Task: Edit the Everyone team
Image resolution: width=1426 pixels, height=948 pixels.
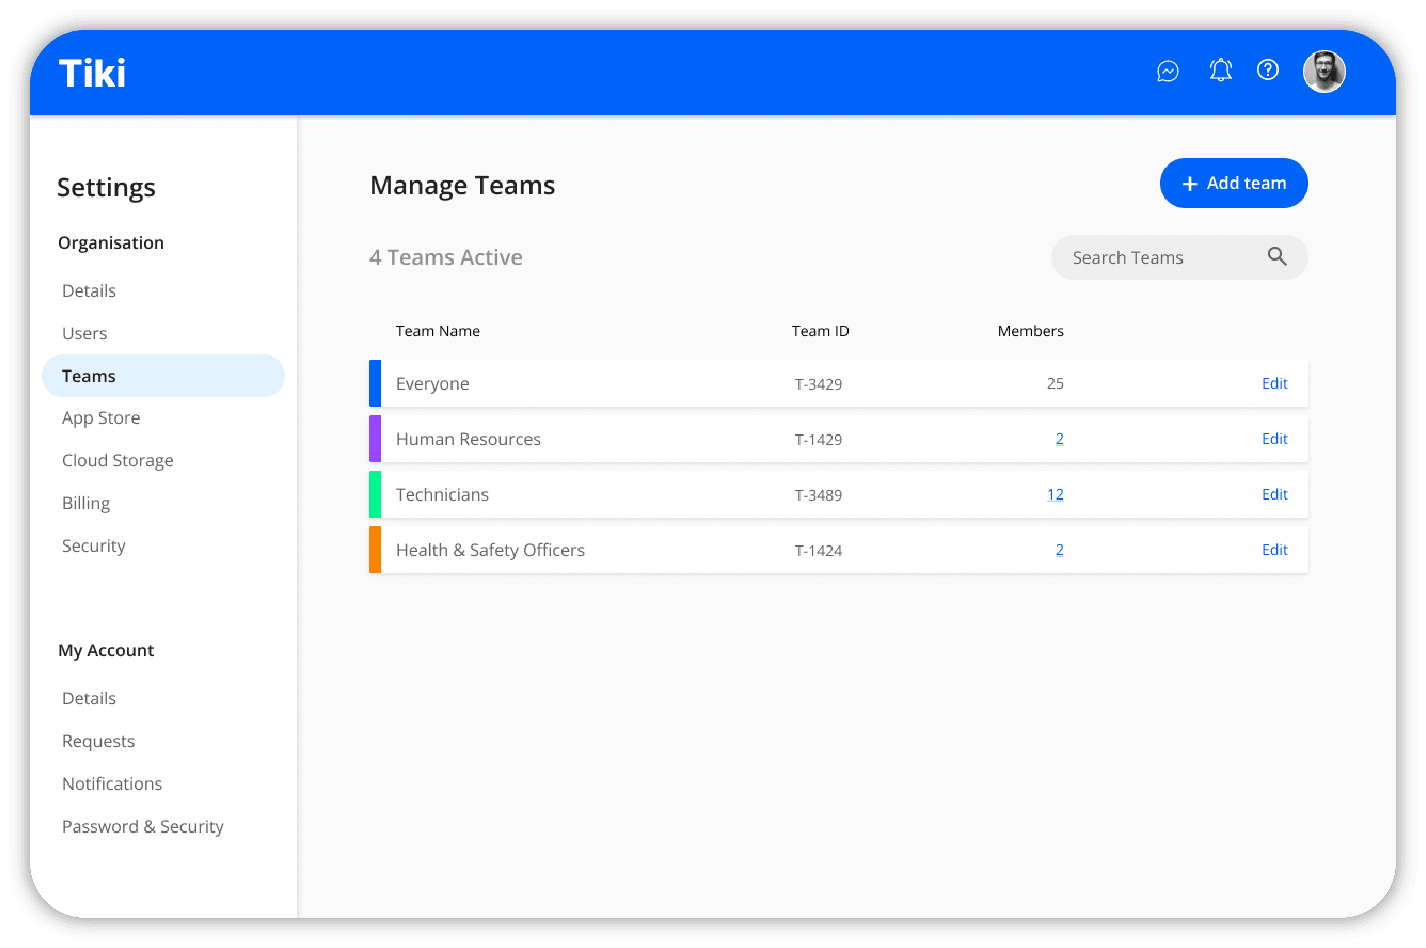Action: (x=1275, y=384)
